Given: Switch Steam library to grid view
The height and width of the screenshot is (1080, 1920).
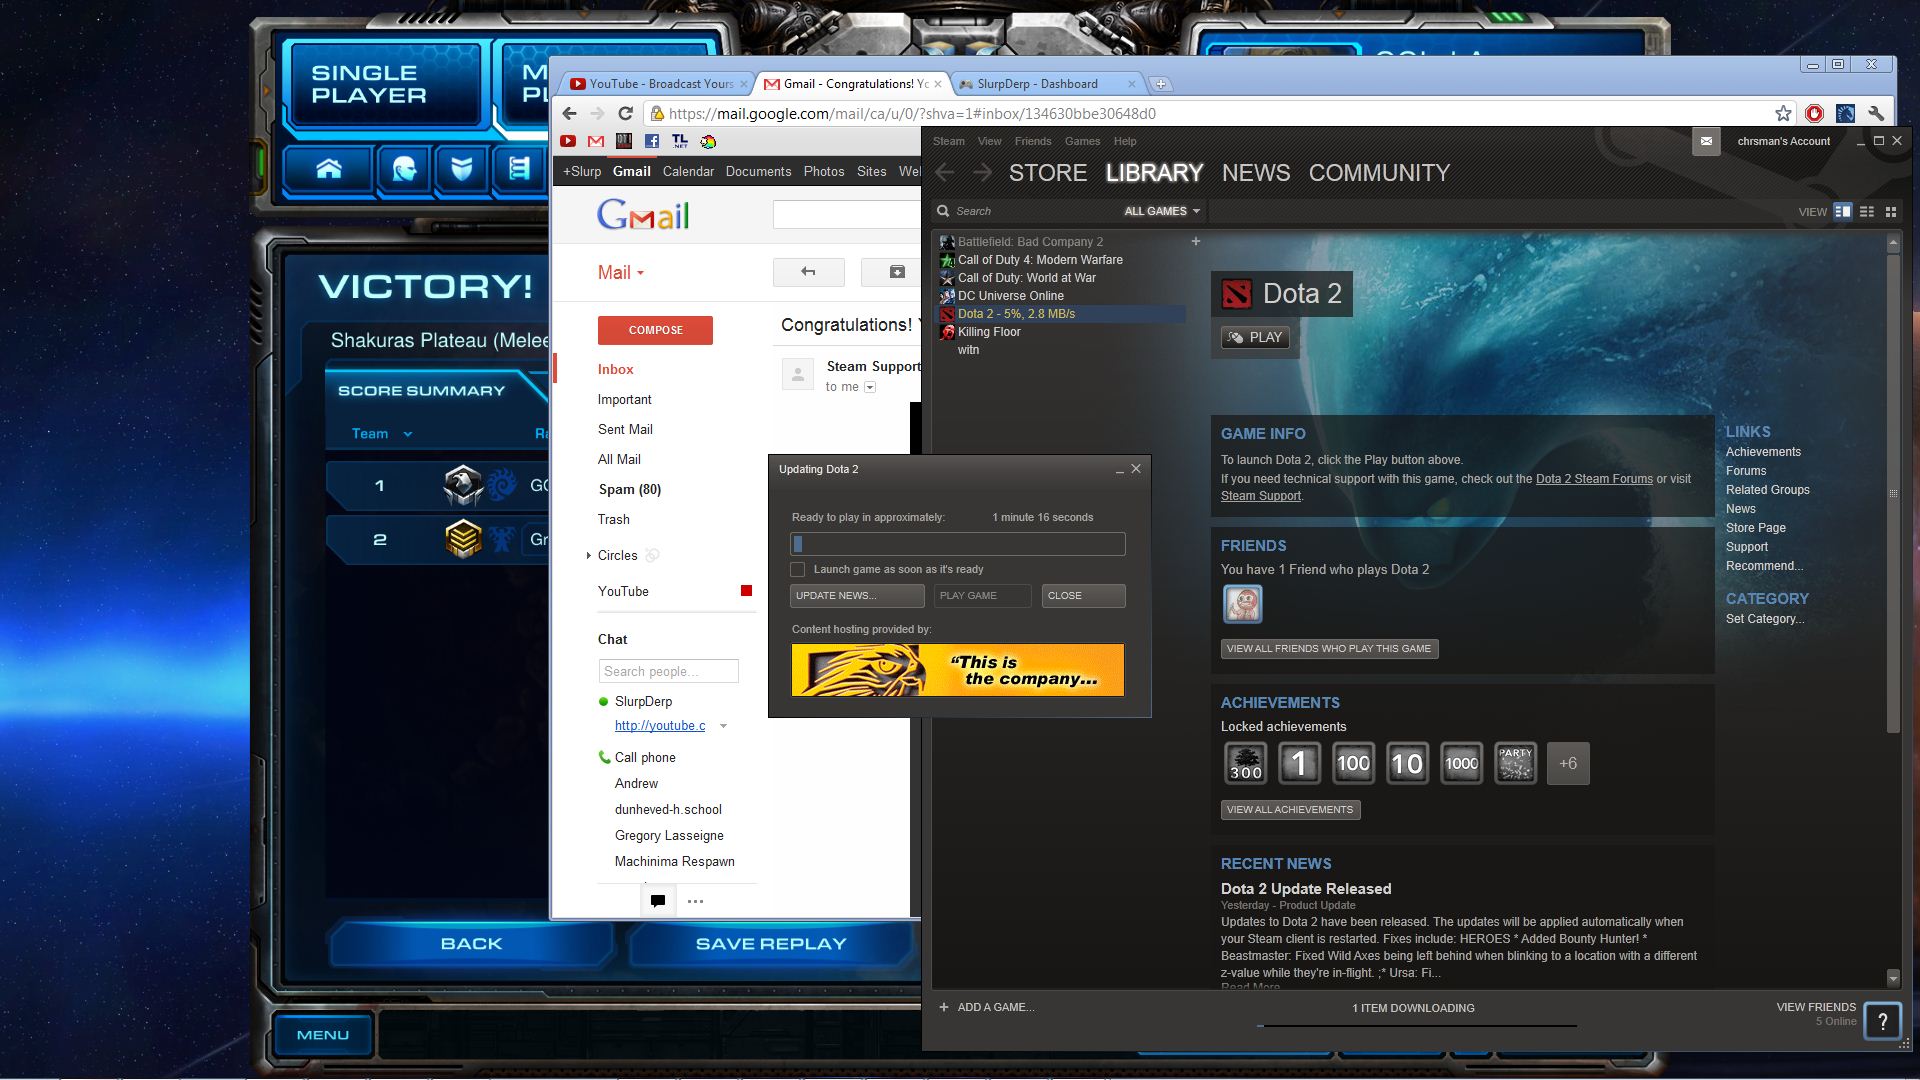Looking at the screenshot, I should (x=1890, y=211).
